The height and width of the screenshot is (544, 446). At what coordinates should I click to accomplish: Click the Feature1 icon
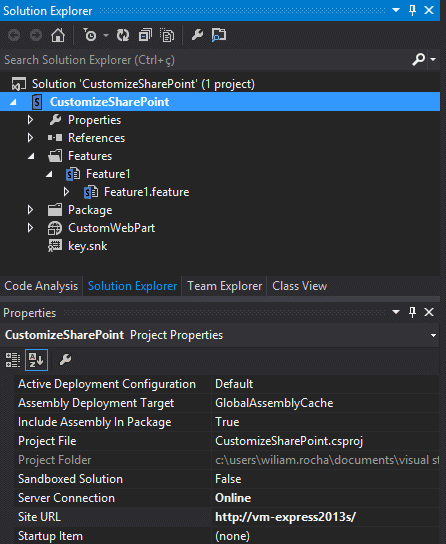(x=73, y=174)
